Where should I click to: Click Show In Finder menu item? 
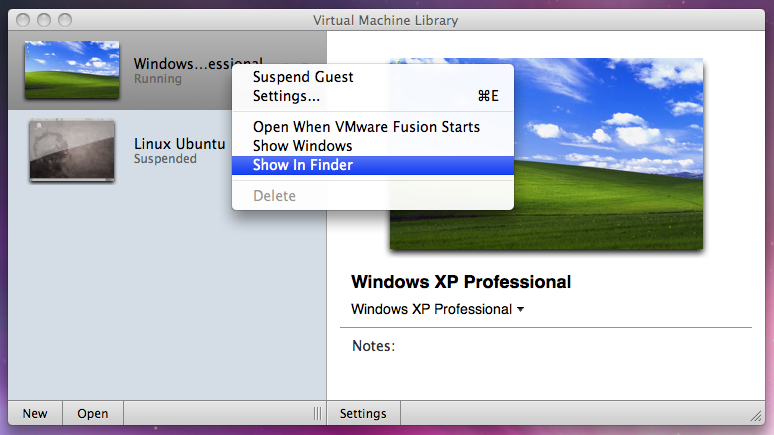tap(373, 165)
